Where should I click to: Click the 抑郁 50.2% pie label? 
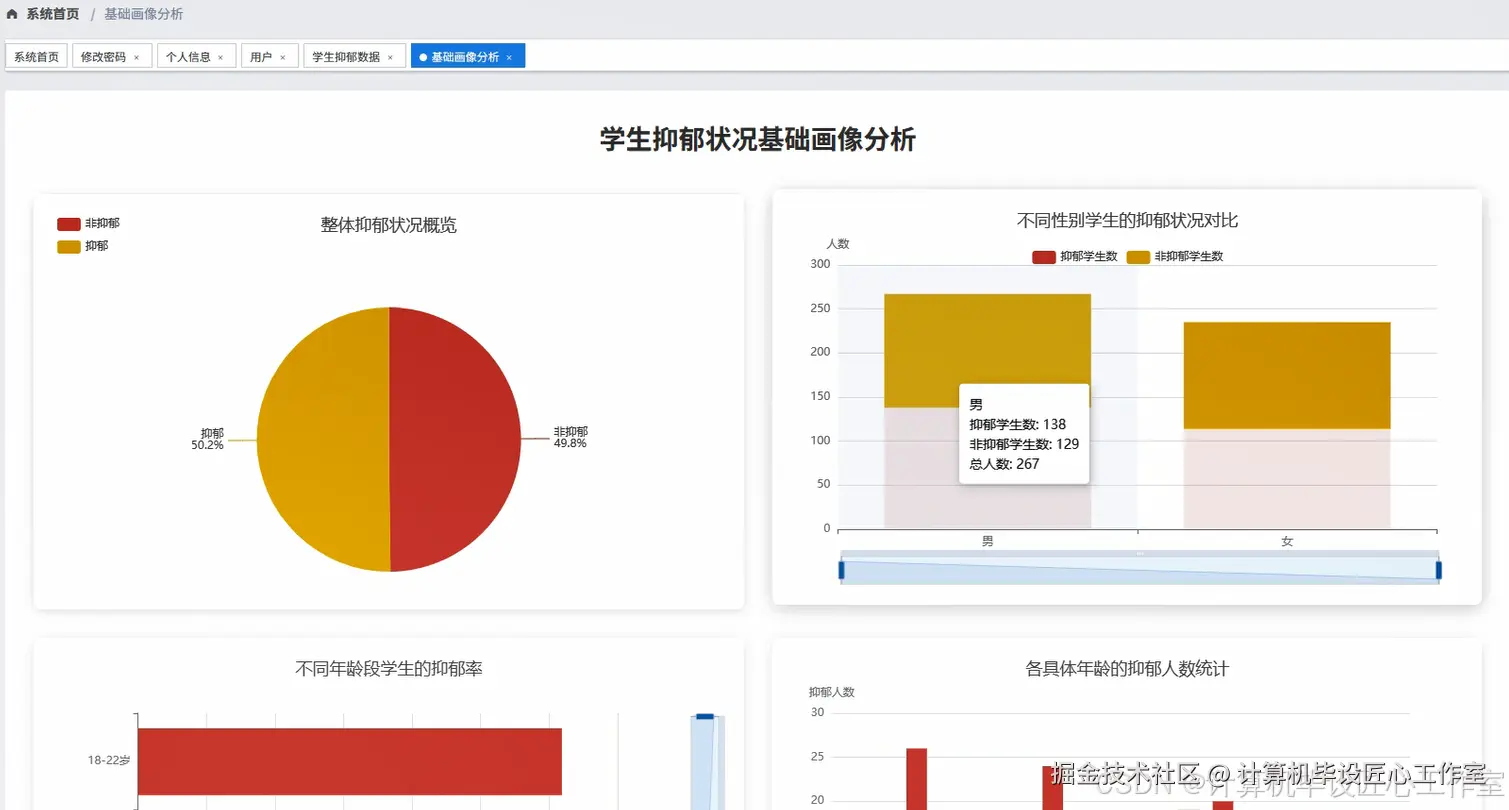208,439
